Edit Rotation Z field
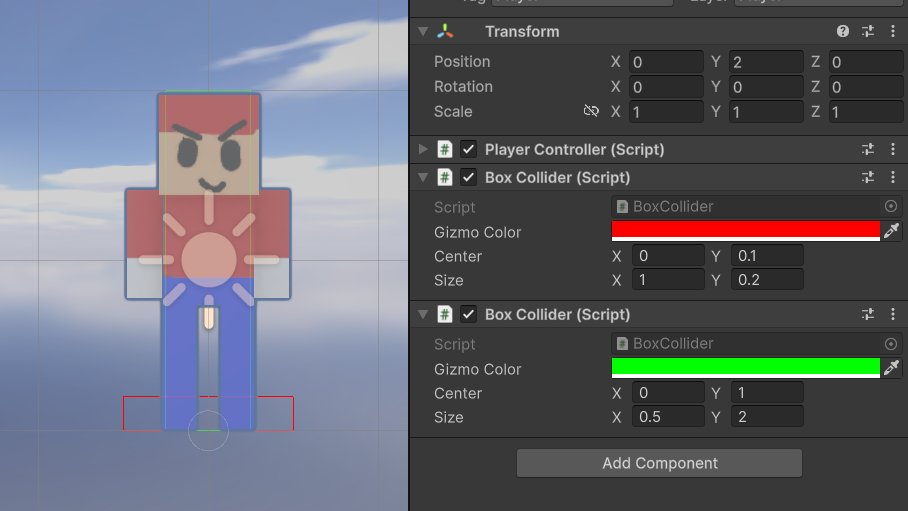The image size is (908, 511). (x=865, y=87)
